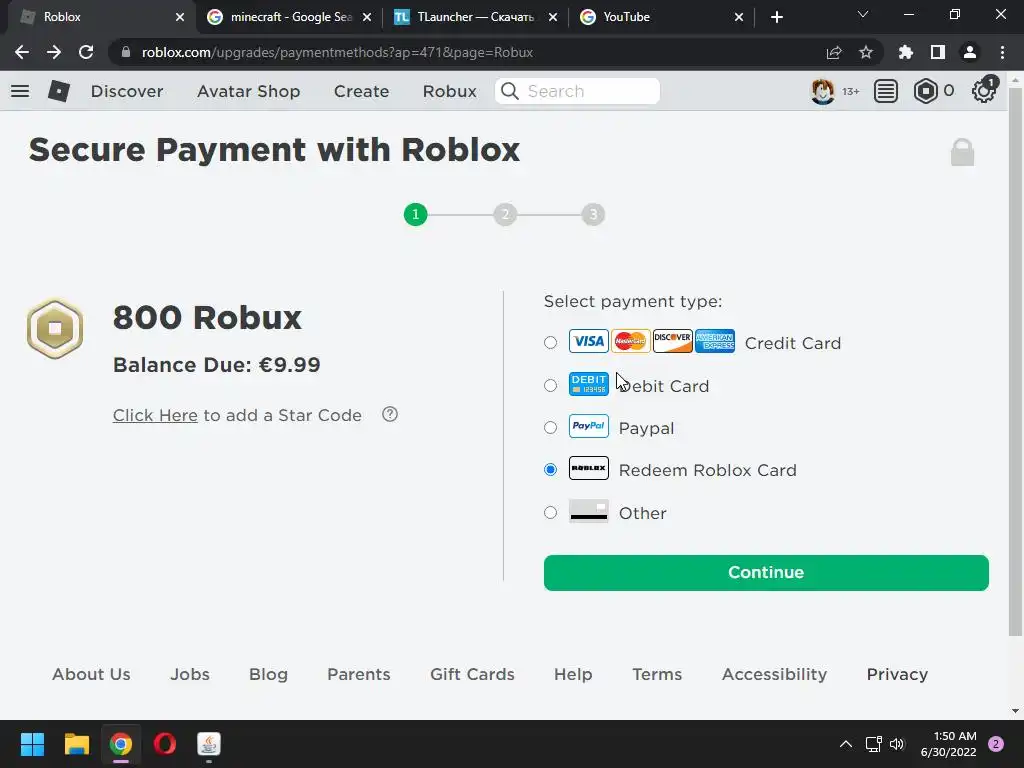Switch to the minecraft Google Search tab

(289, 17)
